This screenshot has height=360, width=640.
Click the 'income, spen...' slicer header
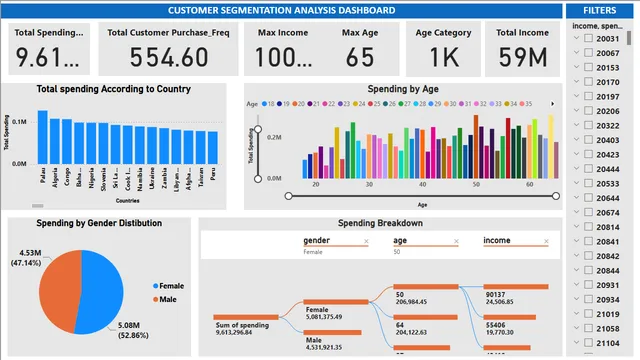click(x=598, y=26)
